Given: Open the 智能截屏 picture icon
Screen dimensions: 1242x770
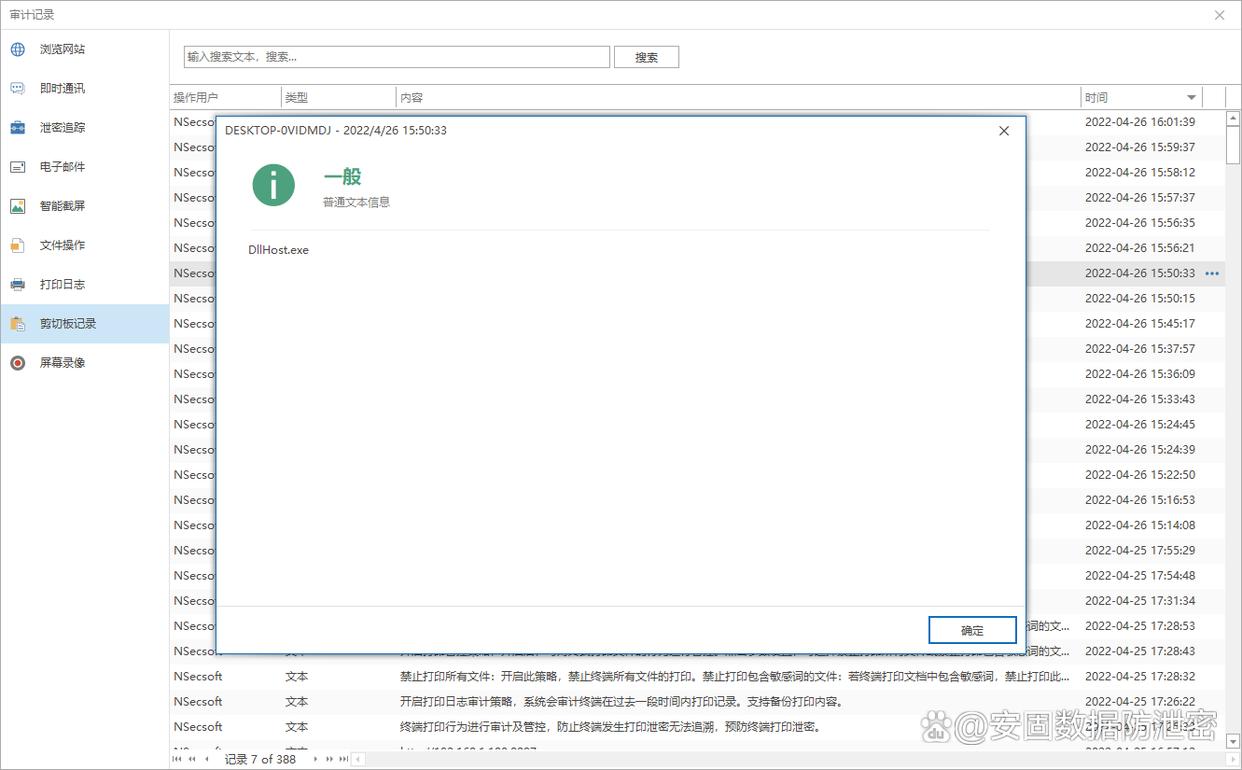Looking at the screenshot, I should pos(18,206).
